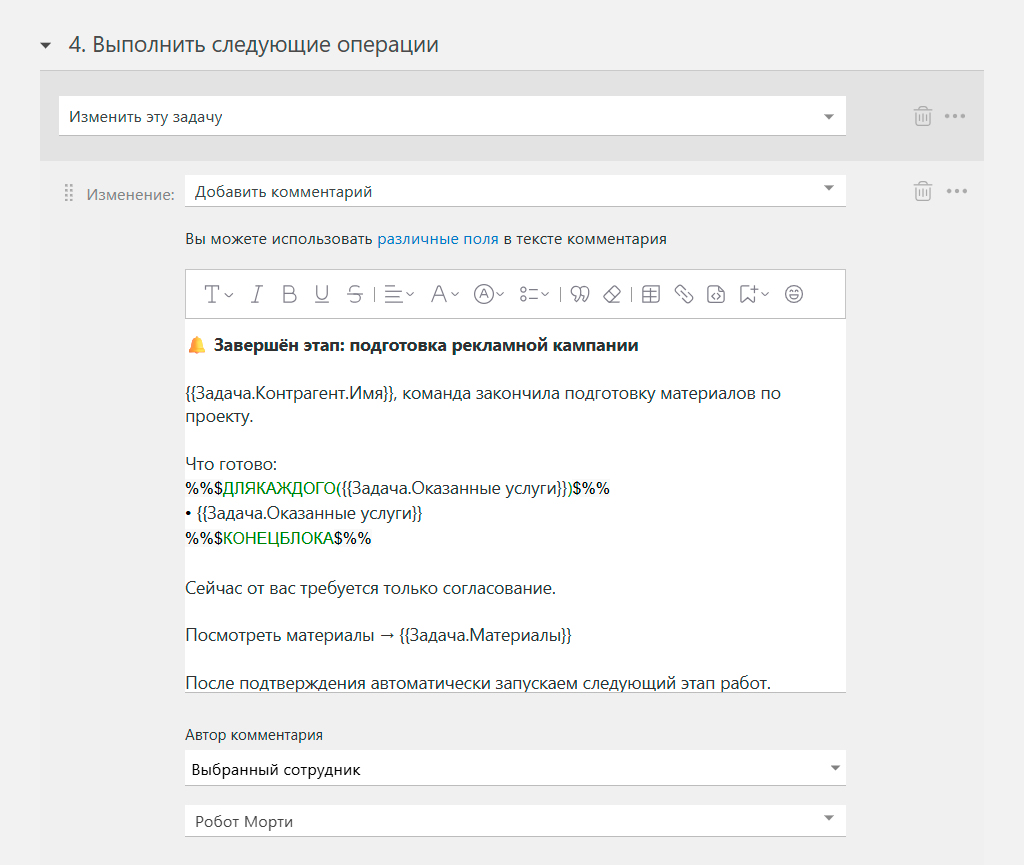
Task: Open the 'Изменить эту задачу' dropdown
Action: point(452,116)
